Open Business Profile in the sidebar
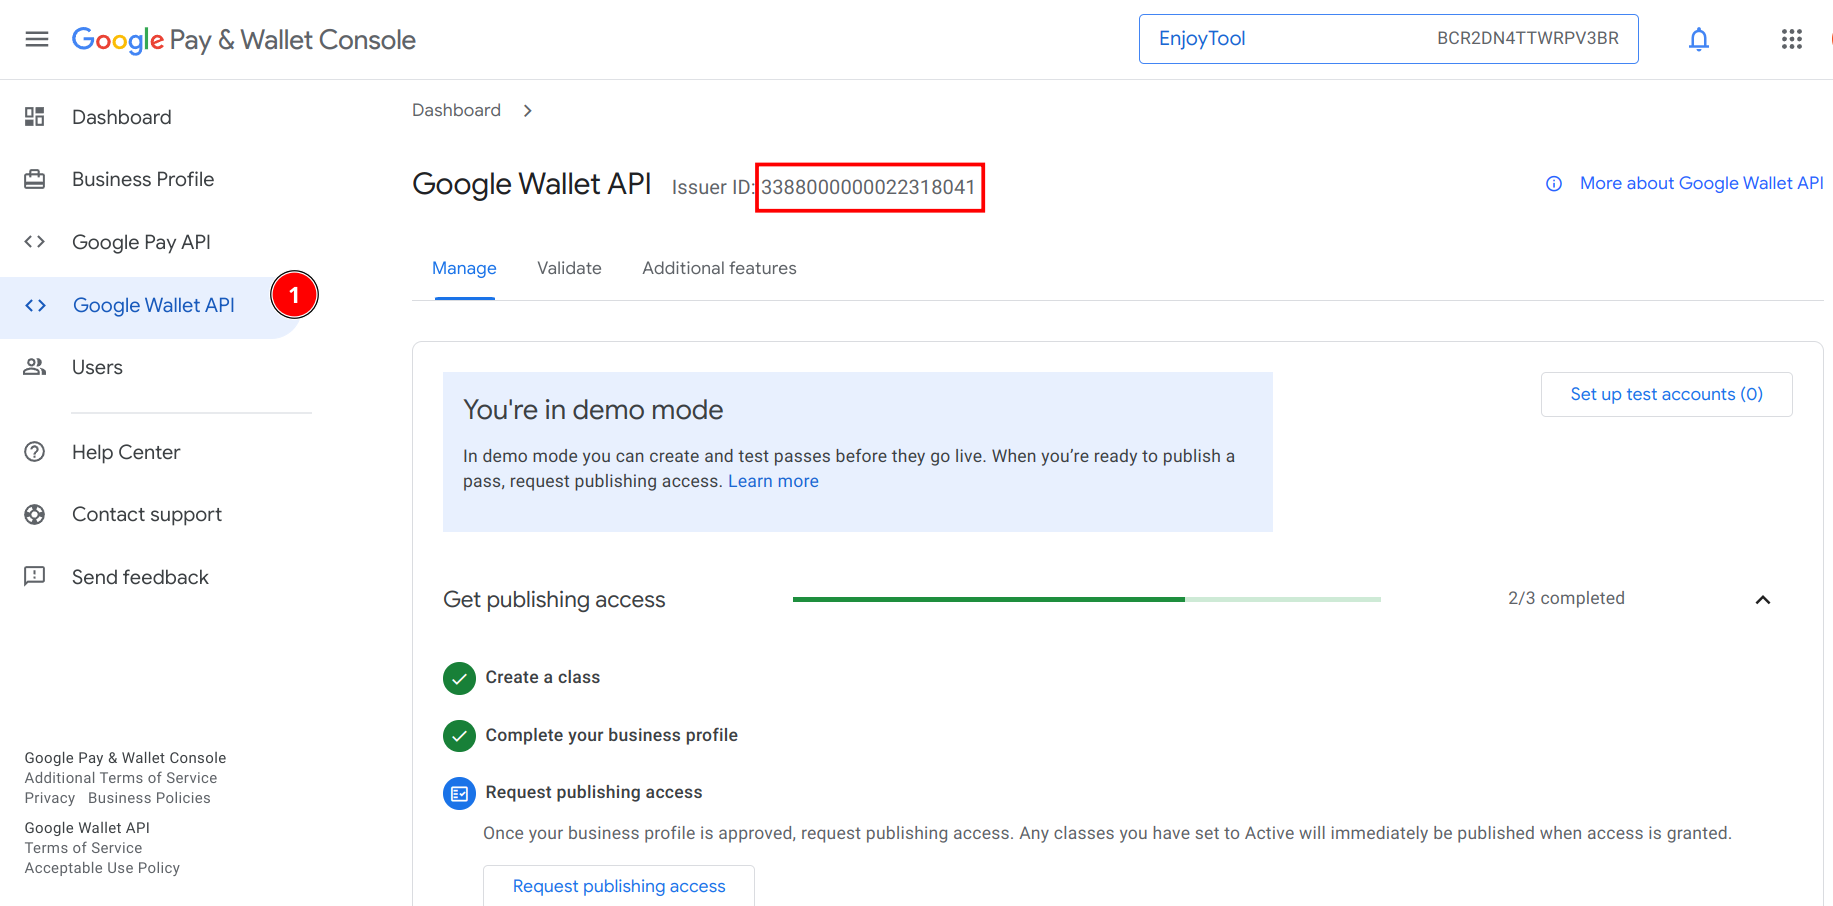The image size is (1833, 906). tap(143, 179)
